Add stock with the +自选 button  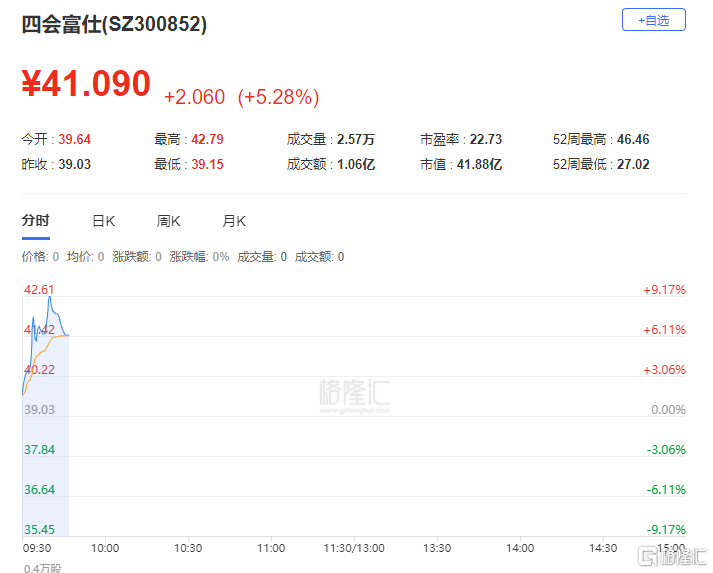click(653, 20)
